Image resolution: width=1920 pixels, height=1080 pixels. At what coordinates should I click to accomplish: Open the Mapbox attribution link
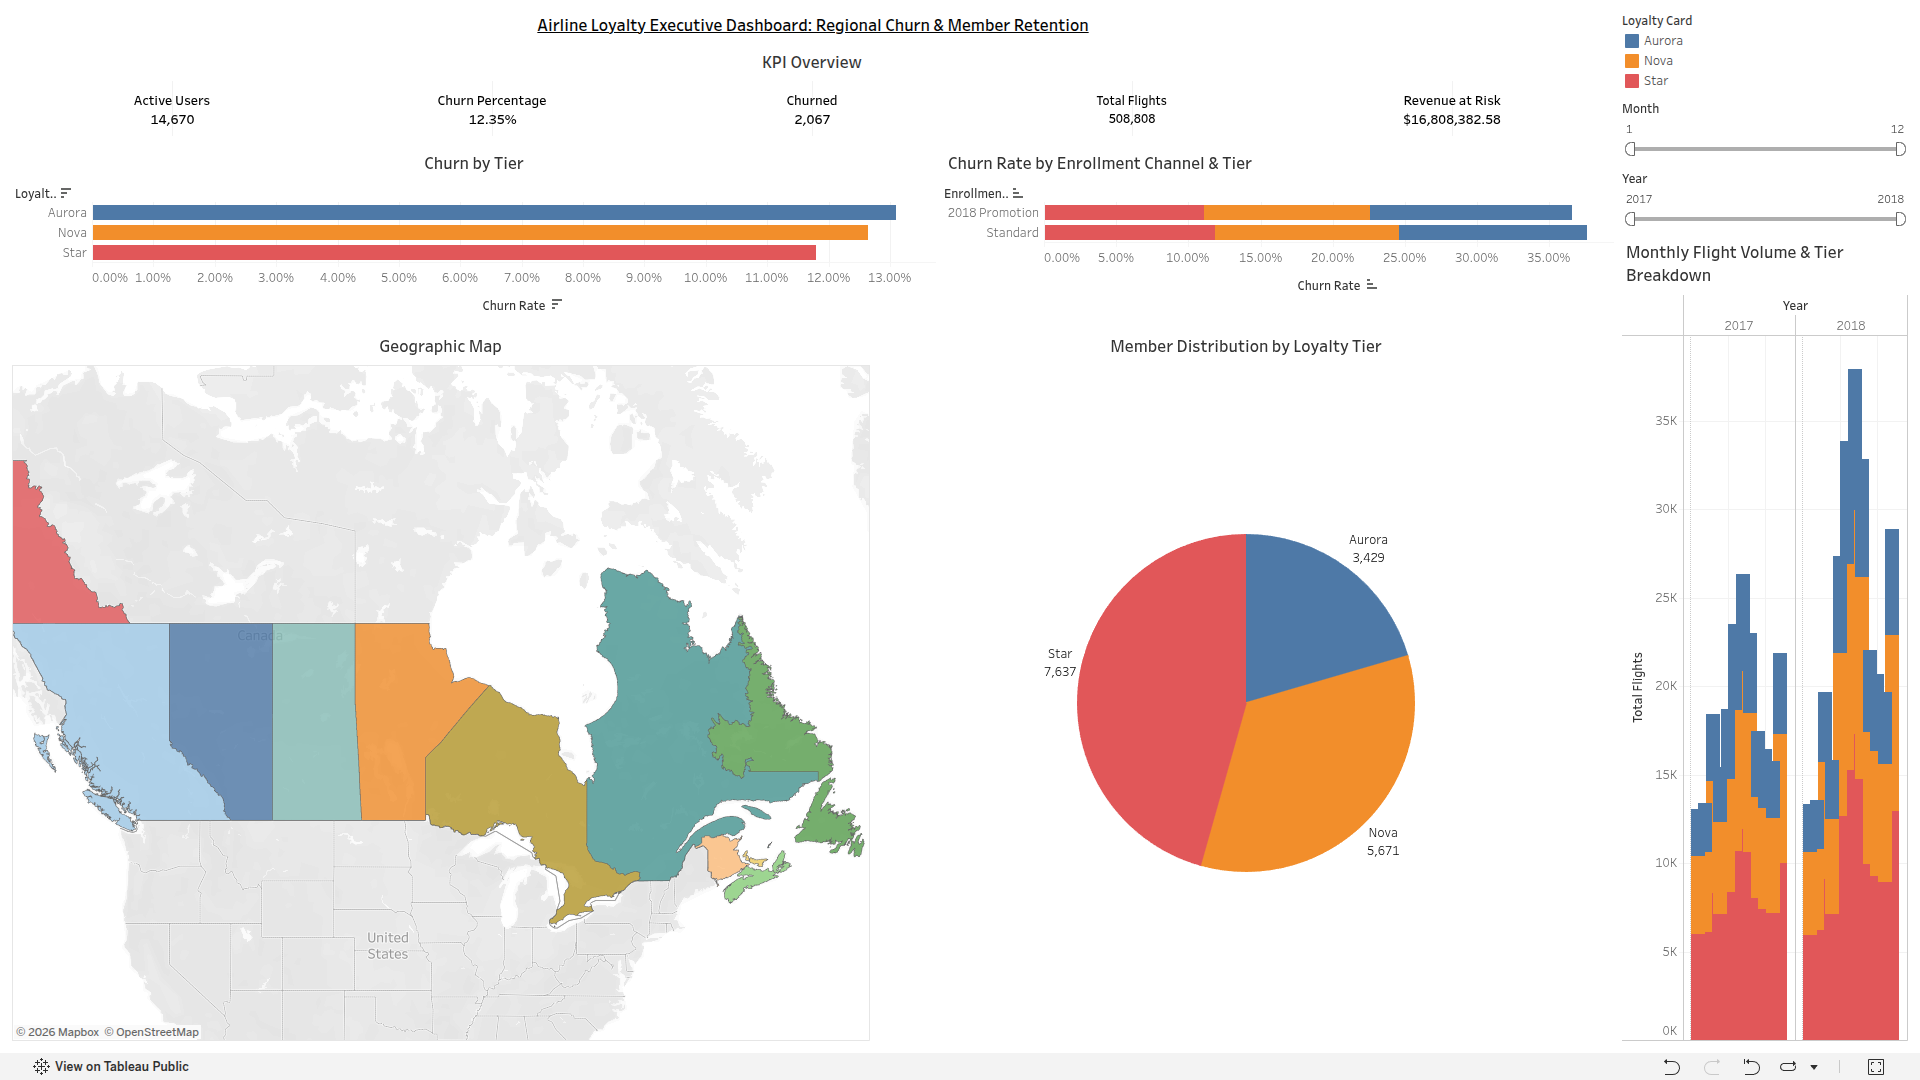tap(57, 1032)
